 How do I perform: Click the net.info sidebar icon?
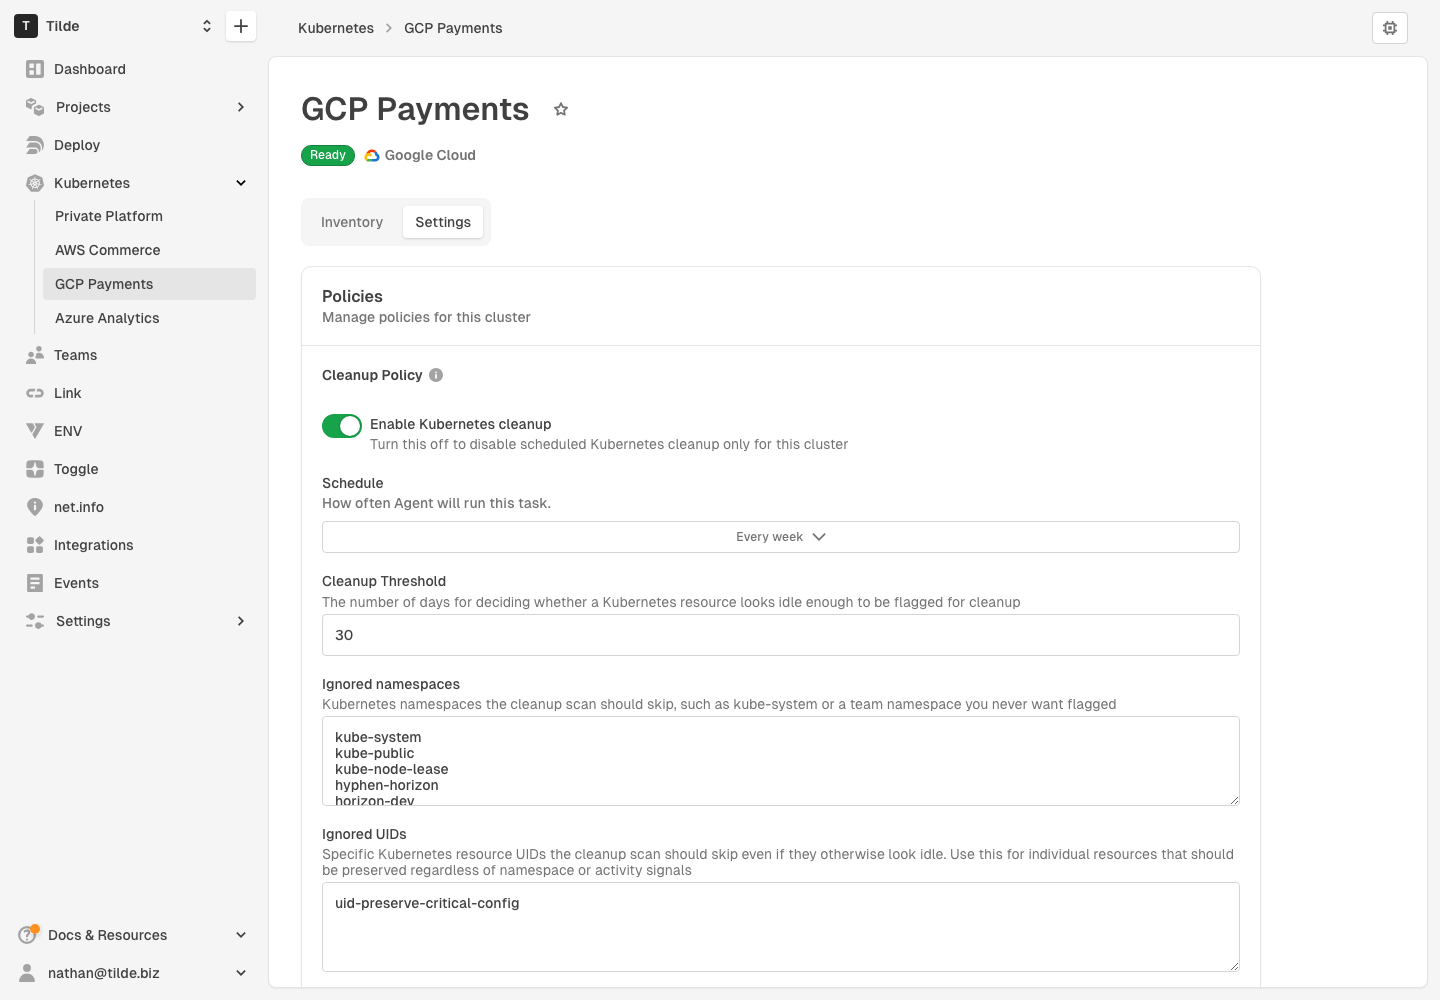click(35, 507)
